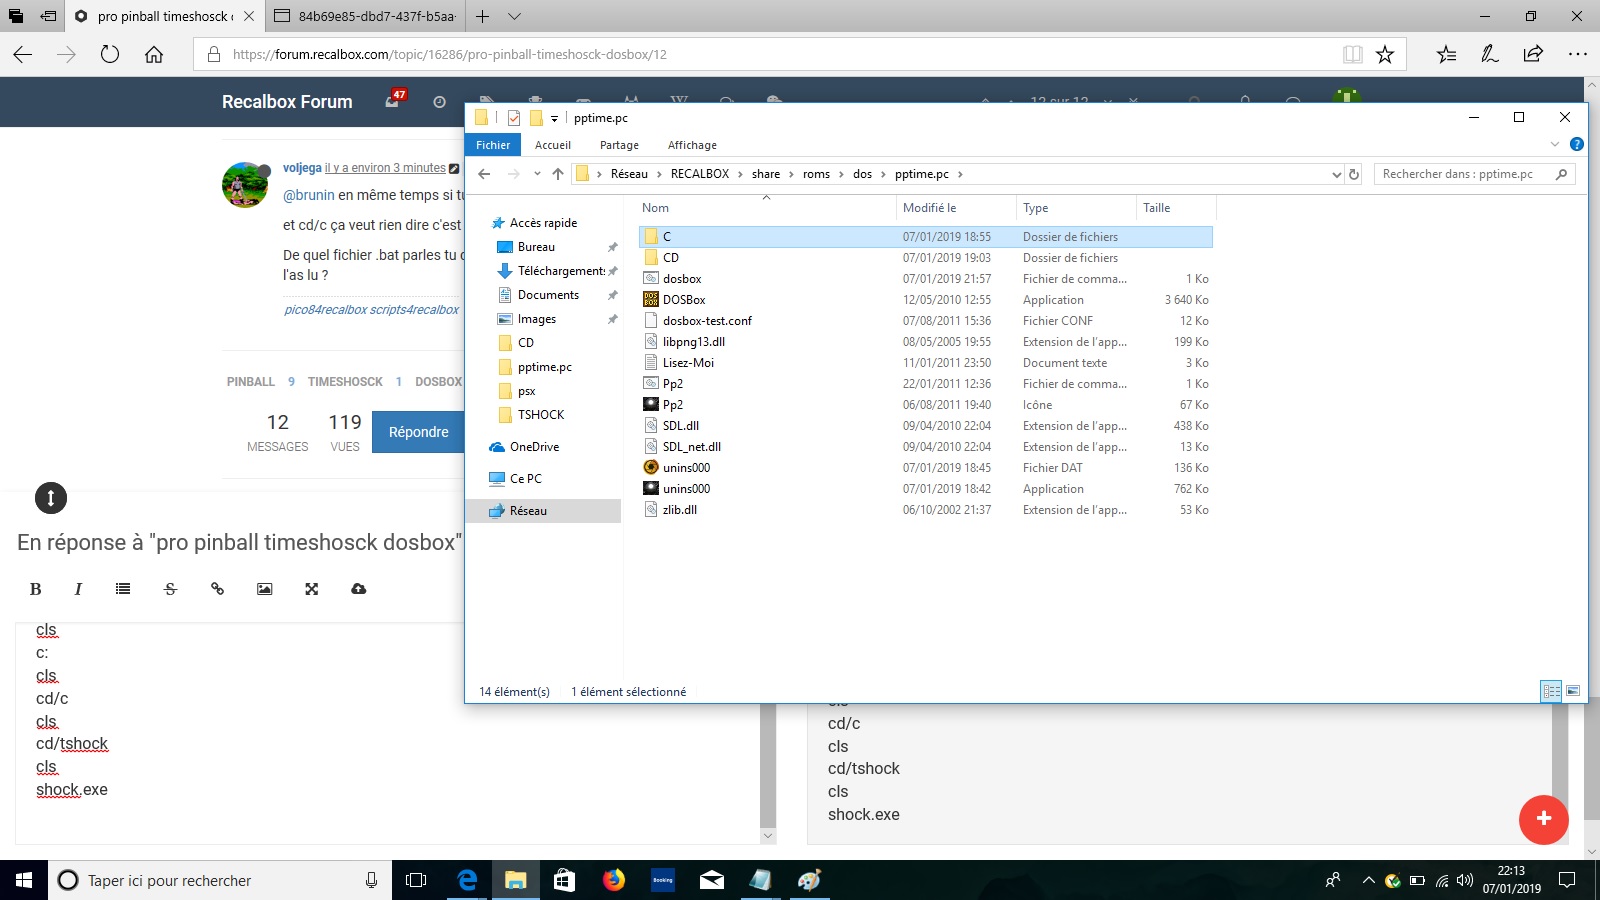Open Windows Start menu
The image size is (1600, 900).
[24, 880]
